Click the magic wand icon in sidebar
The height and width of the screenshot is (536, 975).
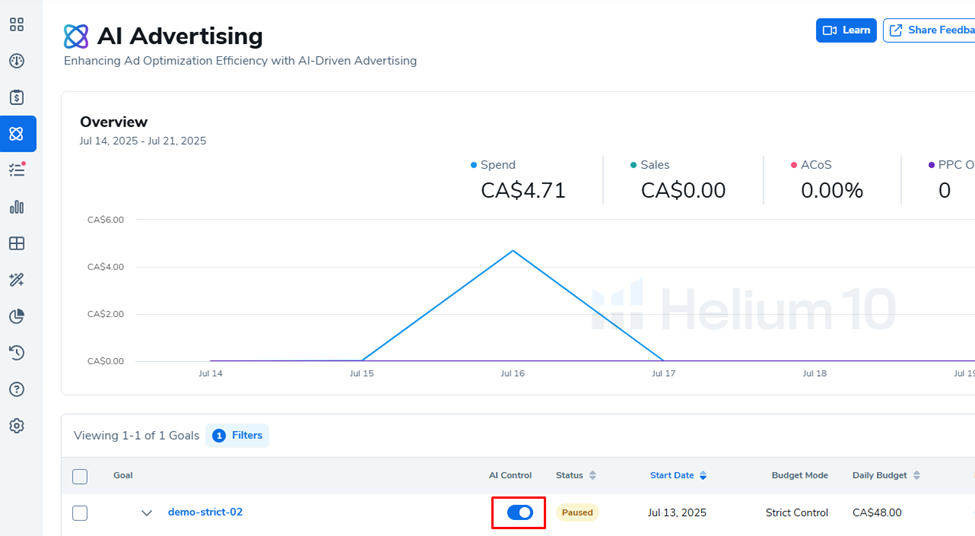coord(16,280)
